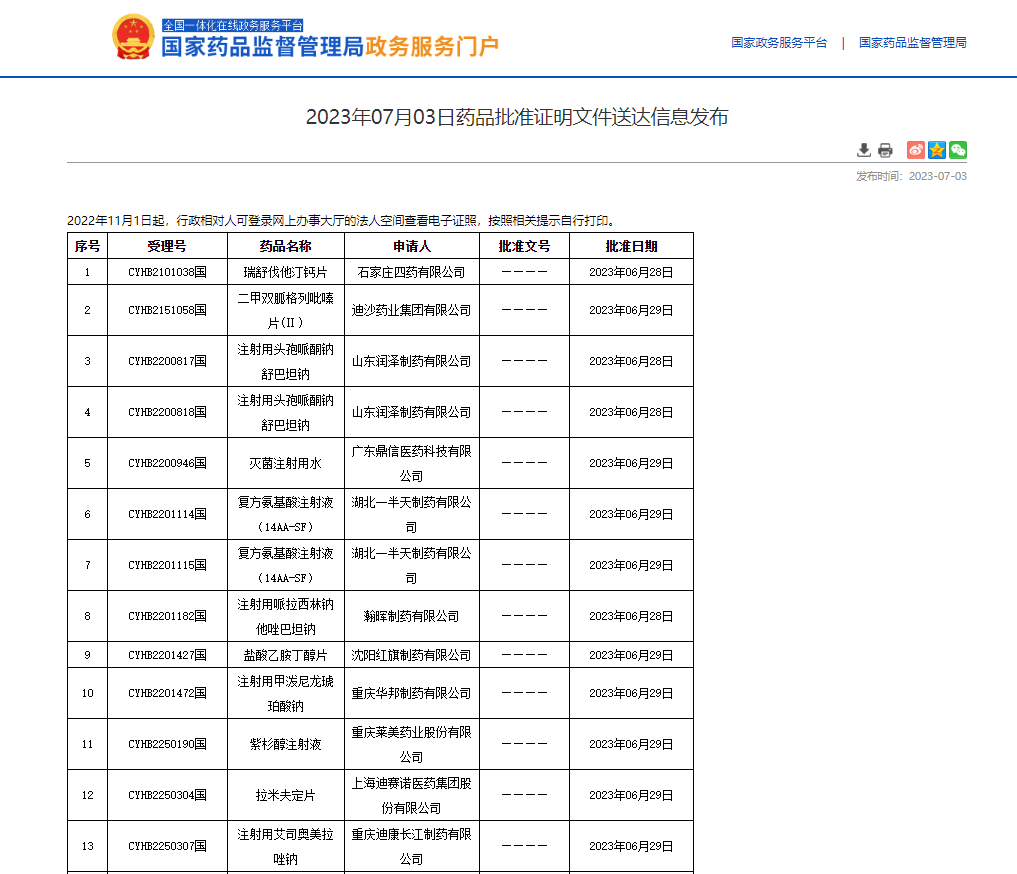Click 受理号 CYHB2250304国 for 拉米夫定片
1017x874 pixels.
[166, 795]
